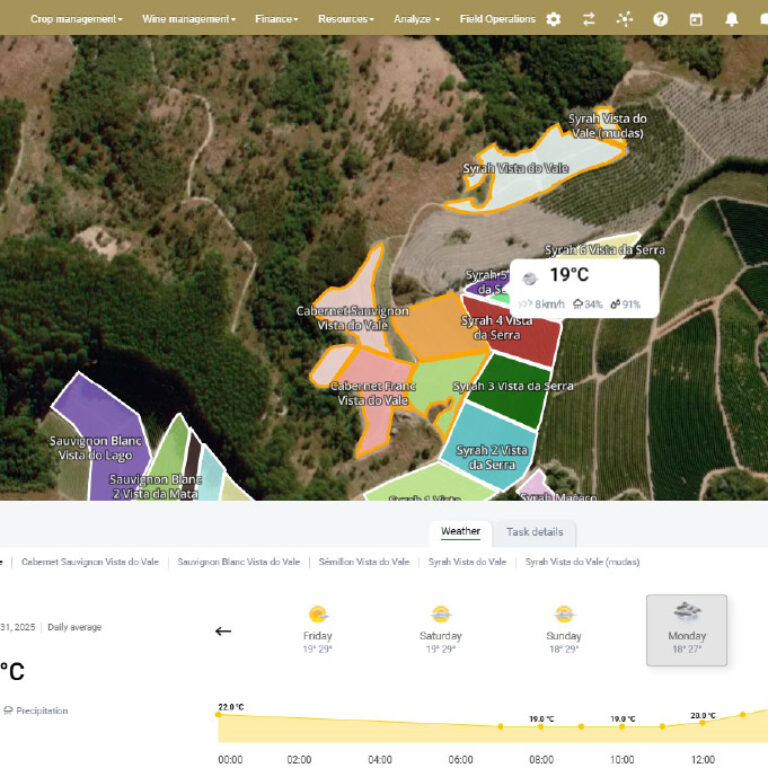Toggle the Precipitation chart legend

pyautogui.click(x=35, y=710)
